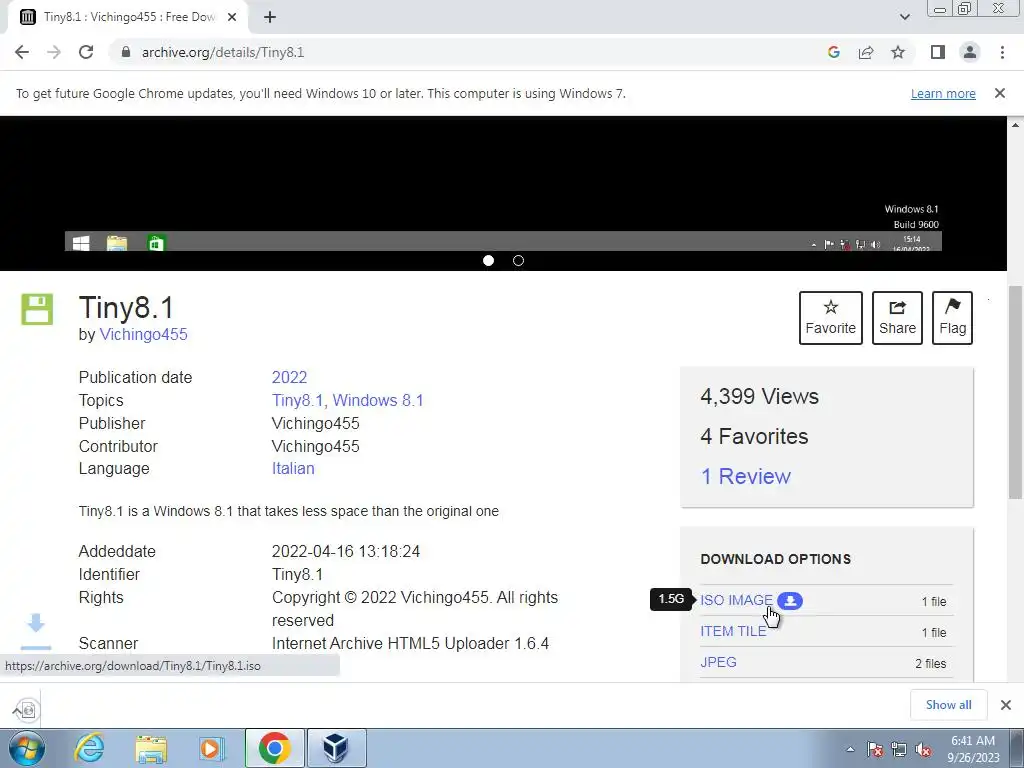Open the Tiny8.1 topic link
The width and height of the screenshot is (1024, 768).
297,400
